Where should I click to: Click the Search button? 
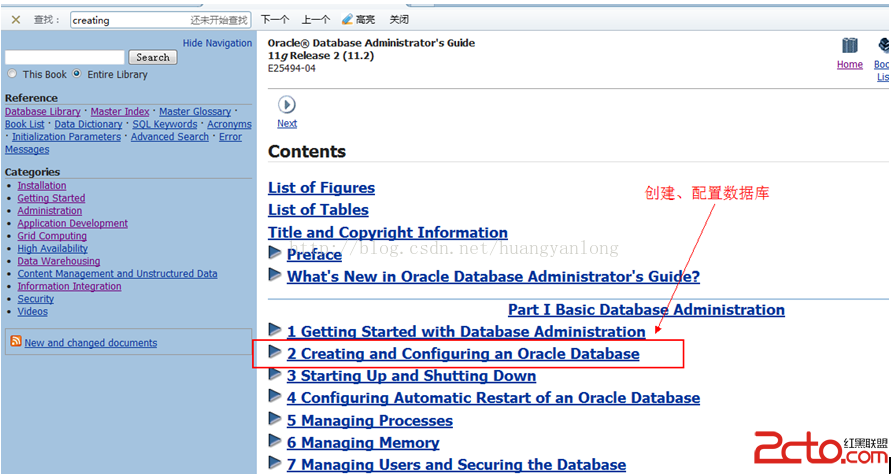[x=153, y=57]
